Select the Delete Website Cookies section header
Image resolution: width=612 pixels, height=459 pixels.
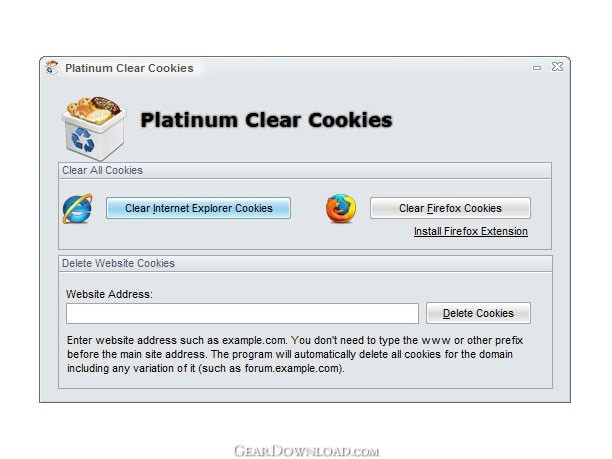point(118,263)
